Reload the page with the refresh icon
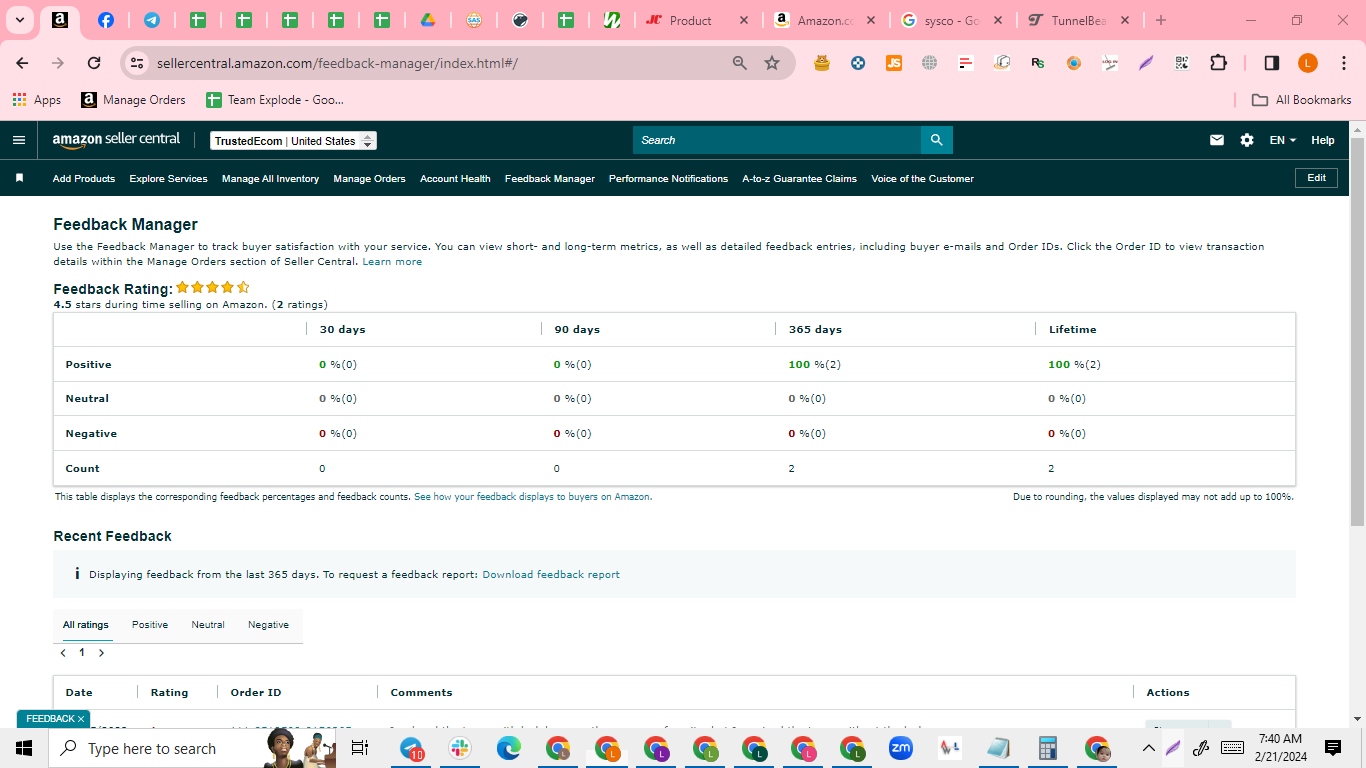Viewport: 1366px width, 768px height. [x=94, y=63]
